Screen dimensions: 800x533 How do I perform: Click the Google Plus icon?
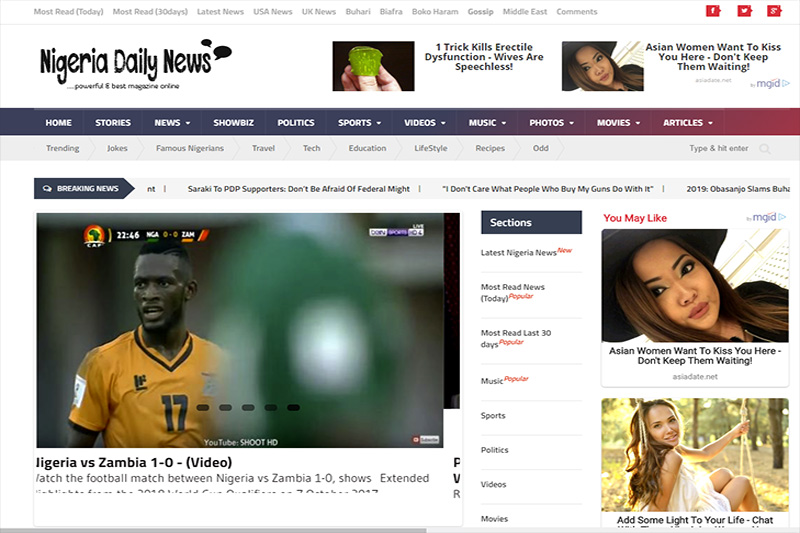(773, 11)
